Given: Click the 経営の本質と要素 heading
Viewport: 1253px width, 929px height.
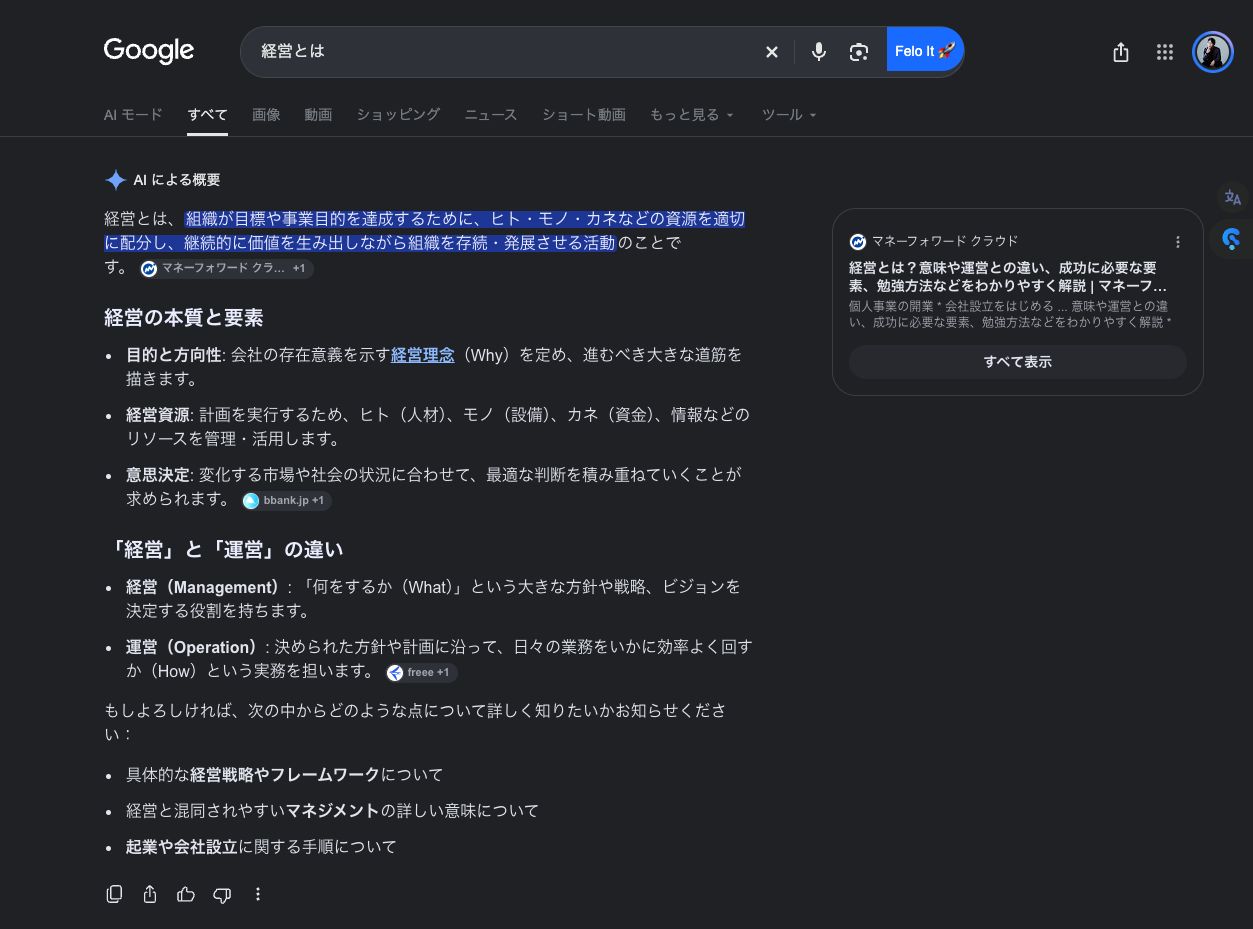Looking at the screenshot, I should click(x=184, y=318).
